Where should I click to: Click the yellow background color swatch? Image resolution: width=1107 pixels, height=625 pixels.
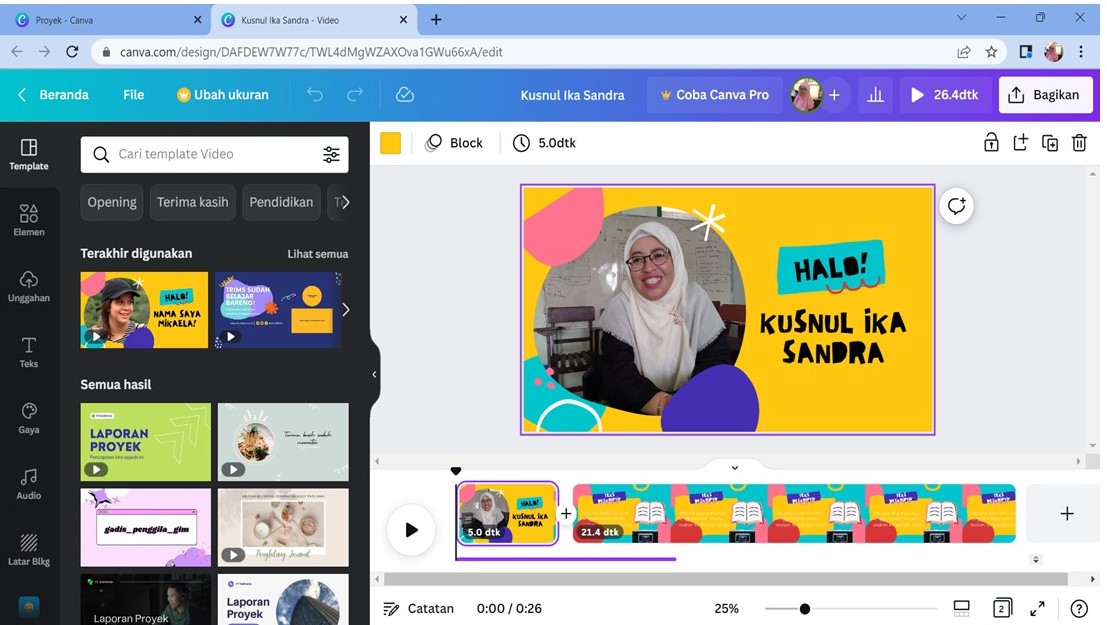point(391,143)
